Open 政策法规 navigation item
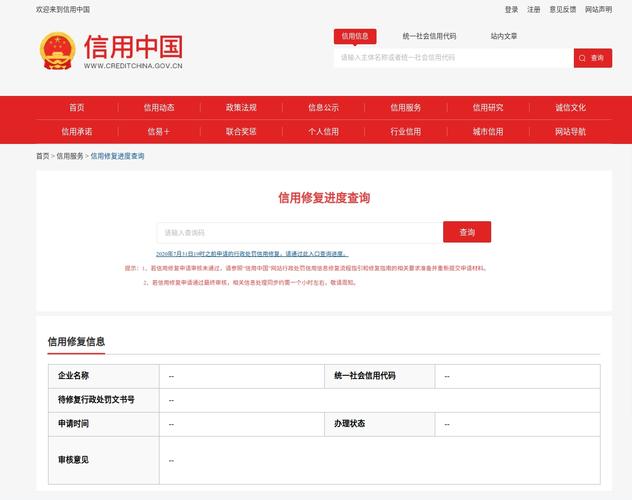The width and height of the screenshot is (632, 500). pos(241,108)
